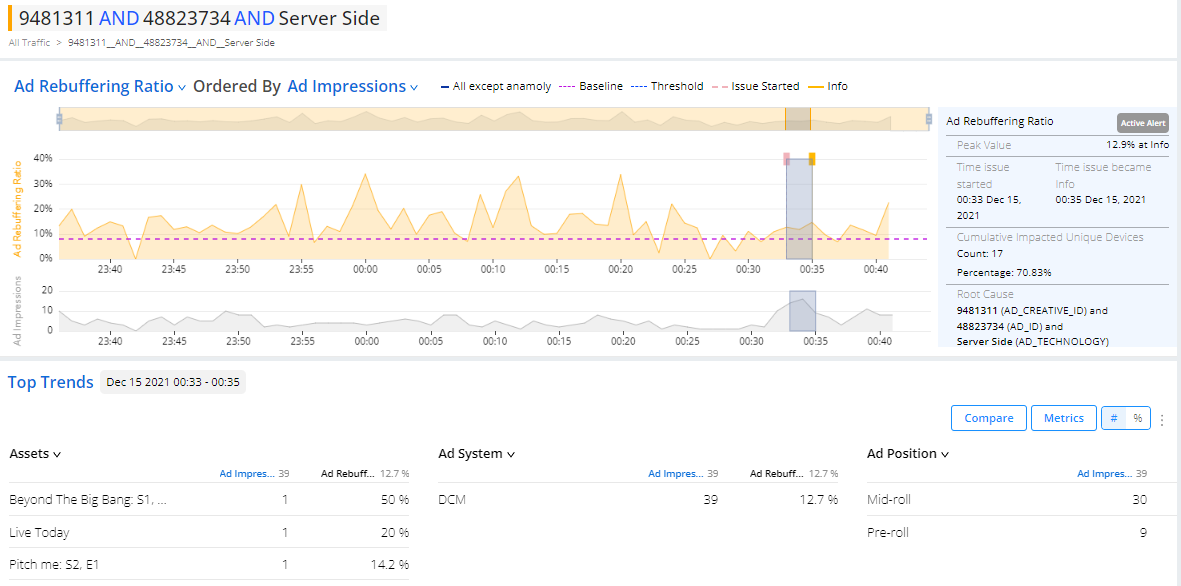Select the DCM ad system row
This screenshot has width=1181, height=586.
(639, 499)
